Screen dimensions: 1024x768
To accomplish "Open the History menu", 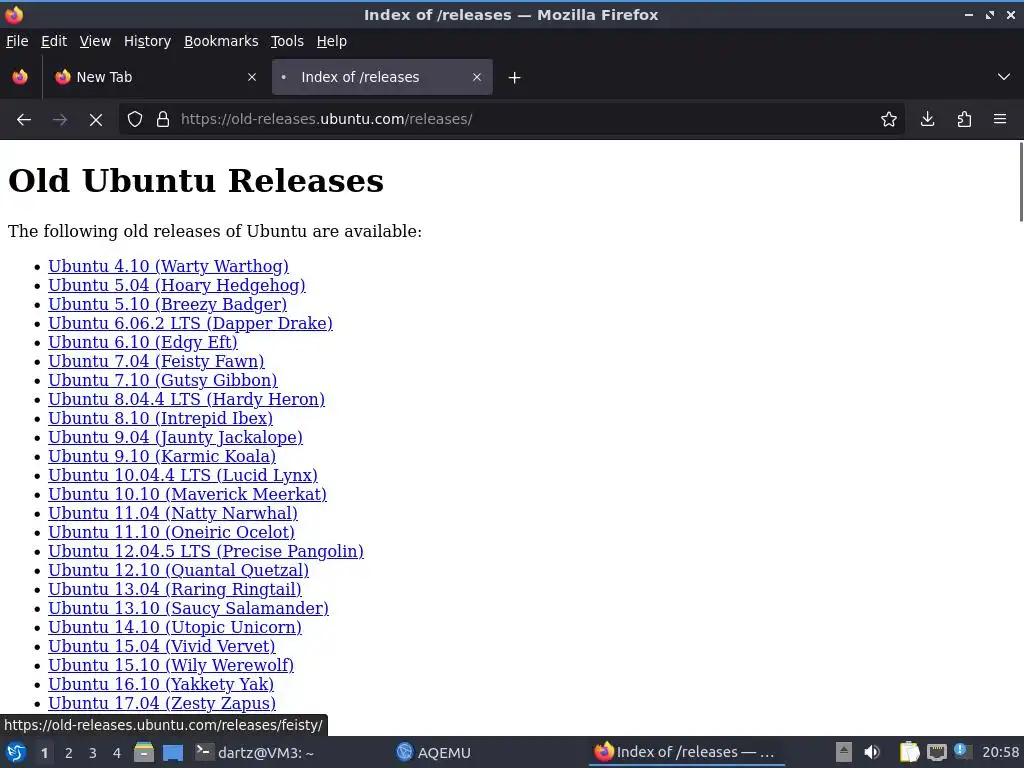I will 147,41.
